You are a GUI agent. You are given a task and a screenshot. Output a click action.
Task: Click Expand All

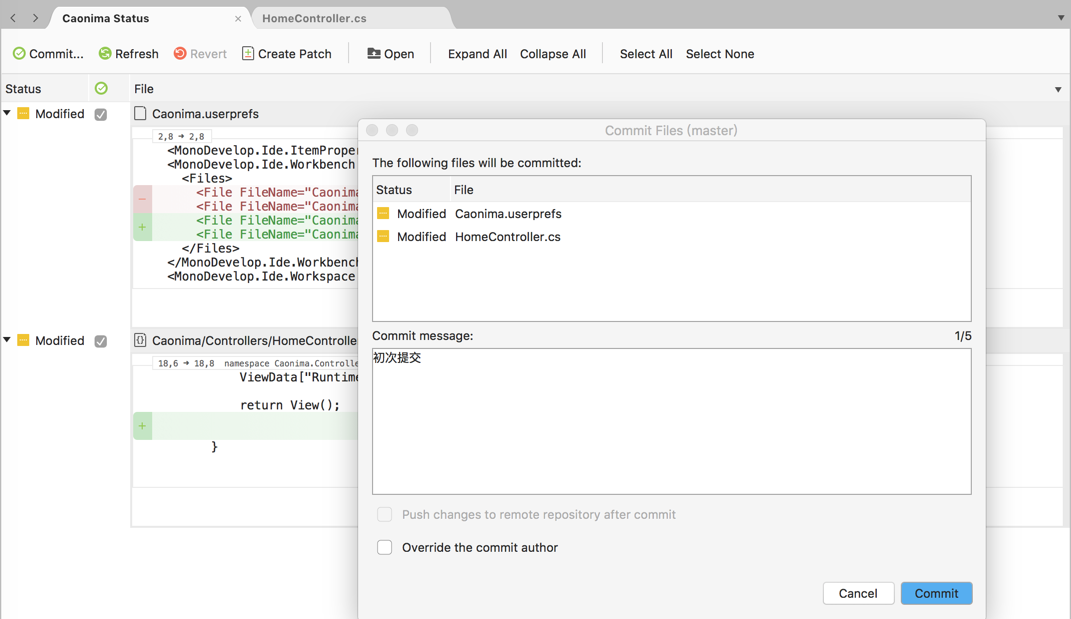click(x=477, y=54)
